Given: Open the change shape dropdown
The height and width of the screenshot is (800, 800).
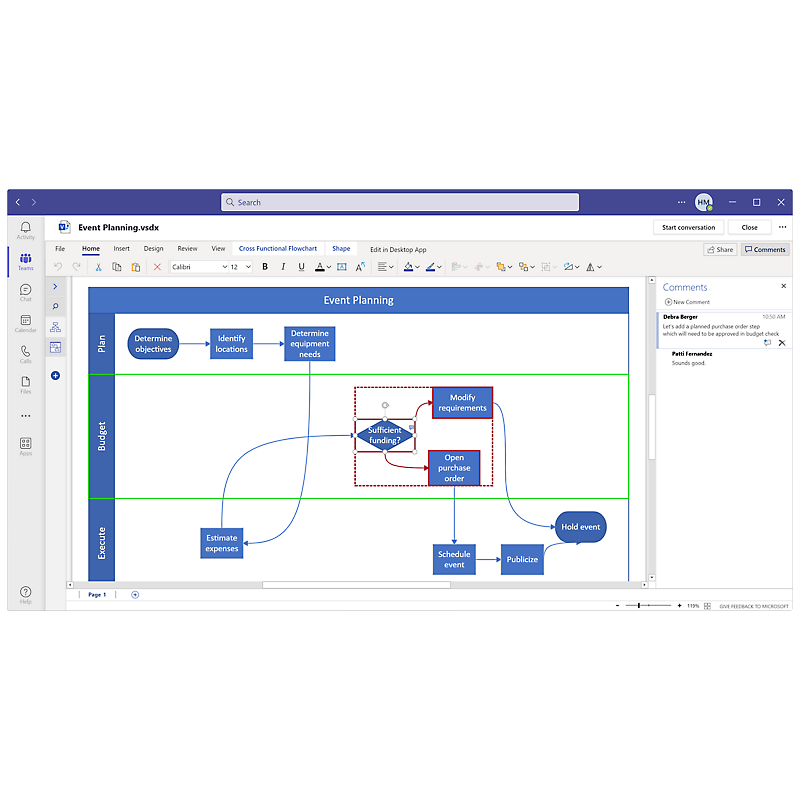Looking at the screenshot, I should 526,266.
